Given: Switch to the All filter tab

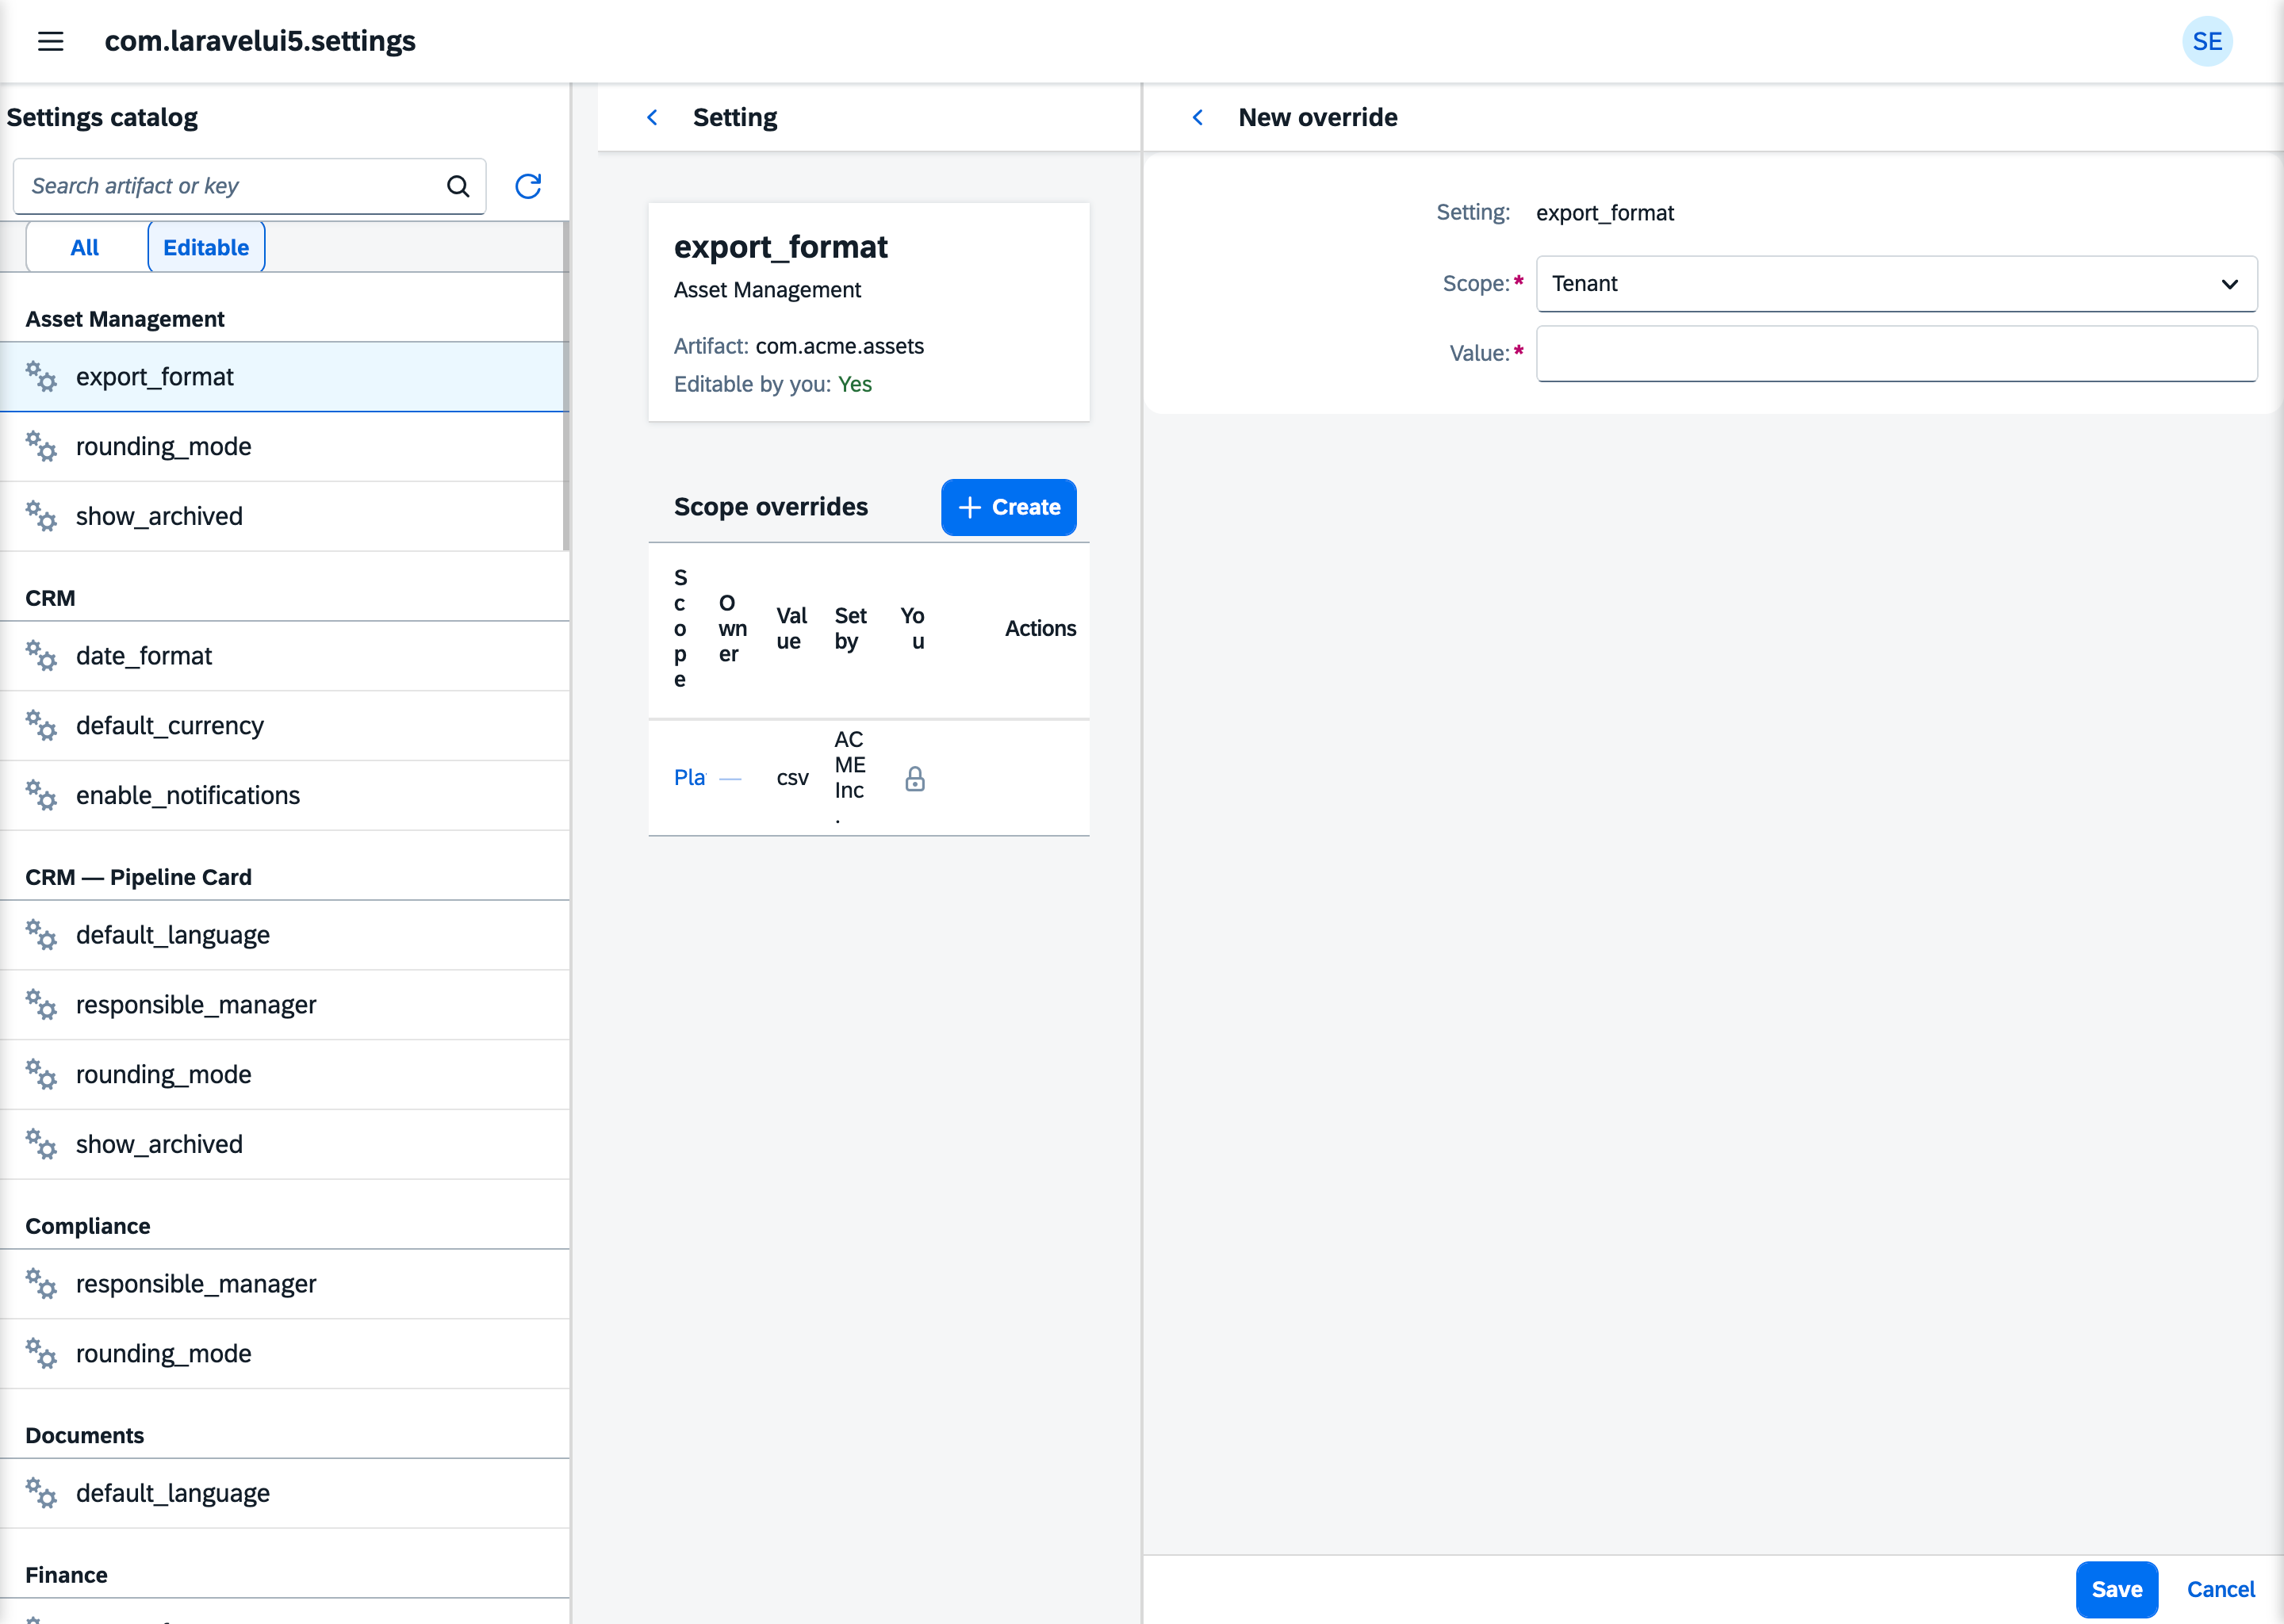Looking at the screenshot, I should point(85,247).
